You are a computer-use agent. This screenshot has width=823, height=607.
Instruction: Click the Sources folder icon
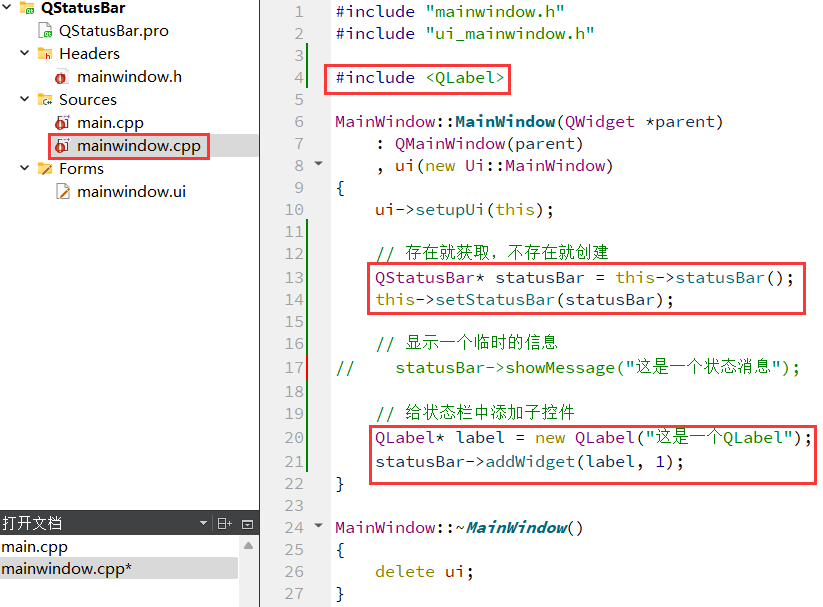[45, 99]
